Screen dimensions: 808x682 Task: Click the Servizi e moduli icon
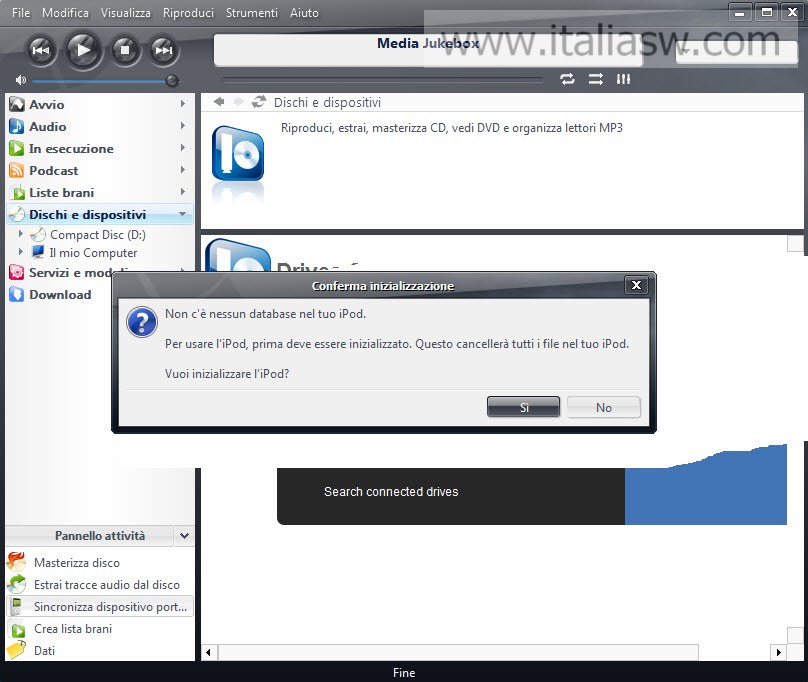(x=16, y=272)
